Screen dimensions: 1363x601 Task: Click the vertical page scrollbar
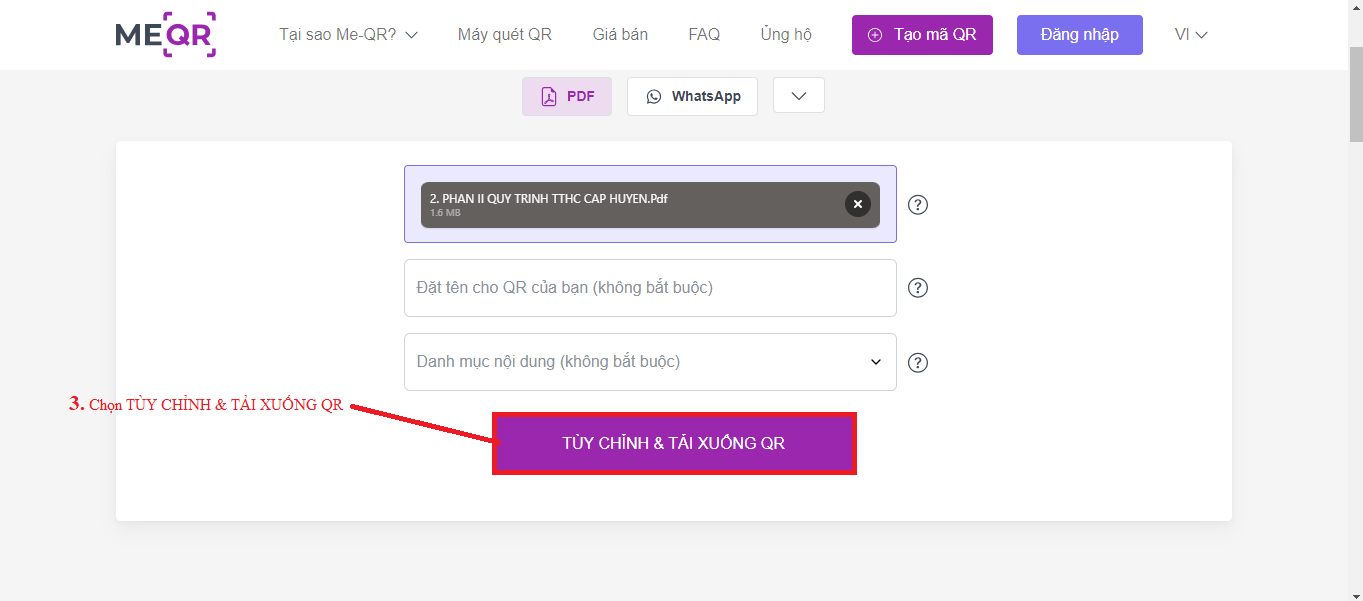(1356, 95)
